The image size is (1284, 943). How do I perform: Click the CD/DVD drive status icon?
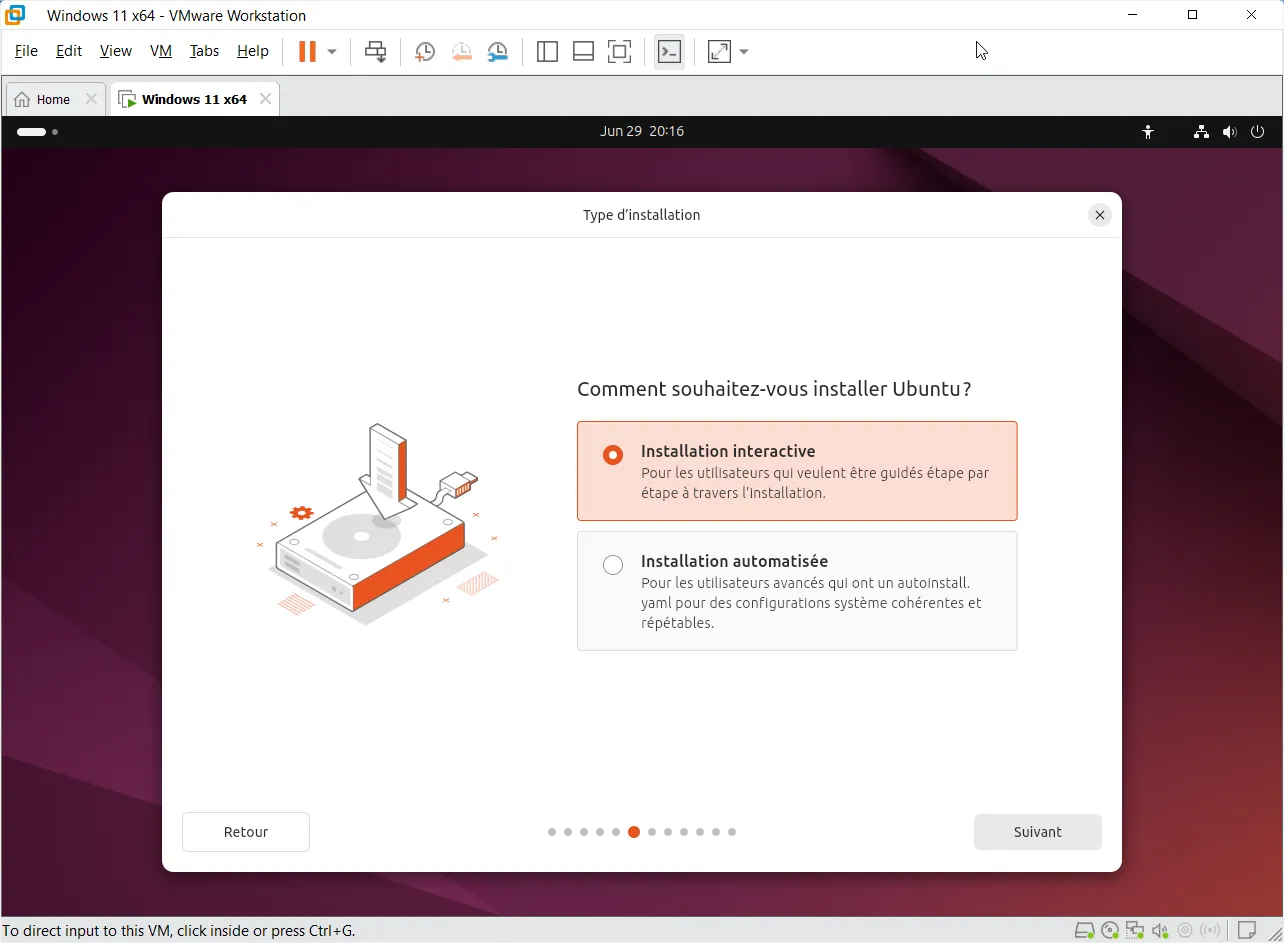coord(1110,931)
